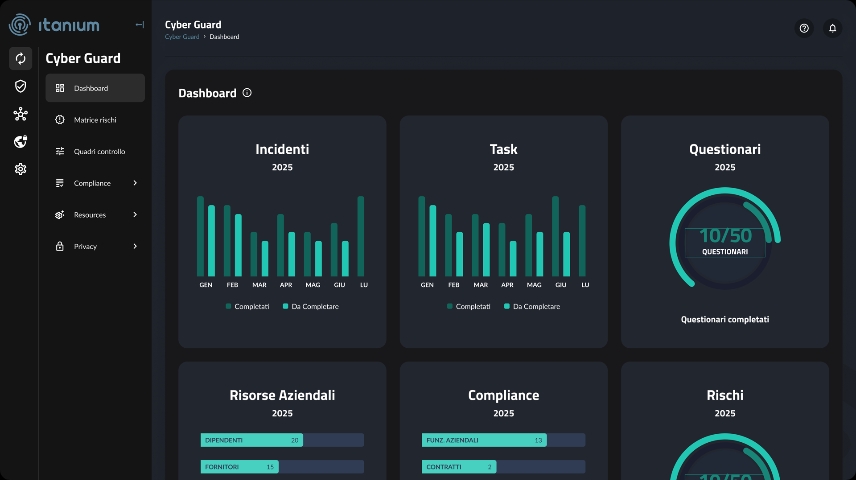Expand the Compliance submenu chevron
Viewport: 856px width, 480px height.
click(x=135, y=183)
